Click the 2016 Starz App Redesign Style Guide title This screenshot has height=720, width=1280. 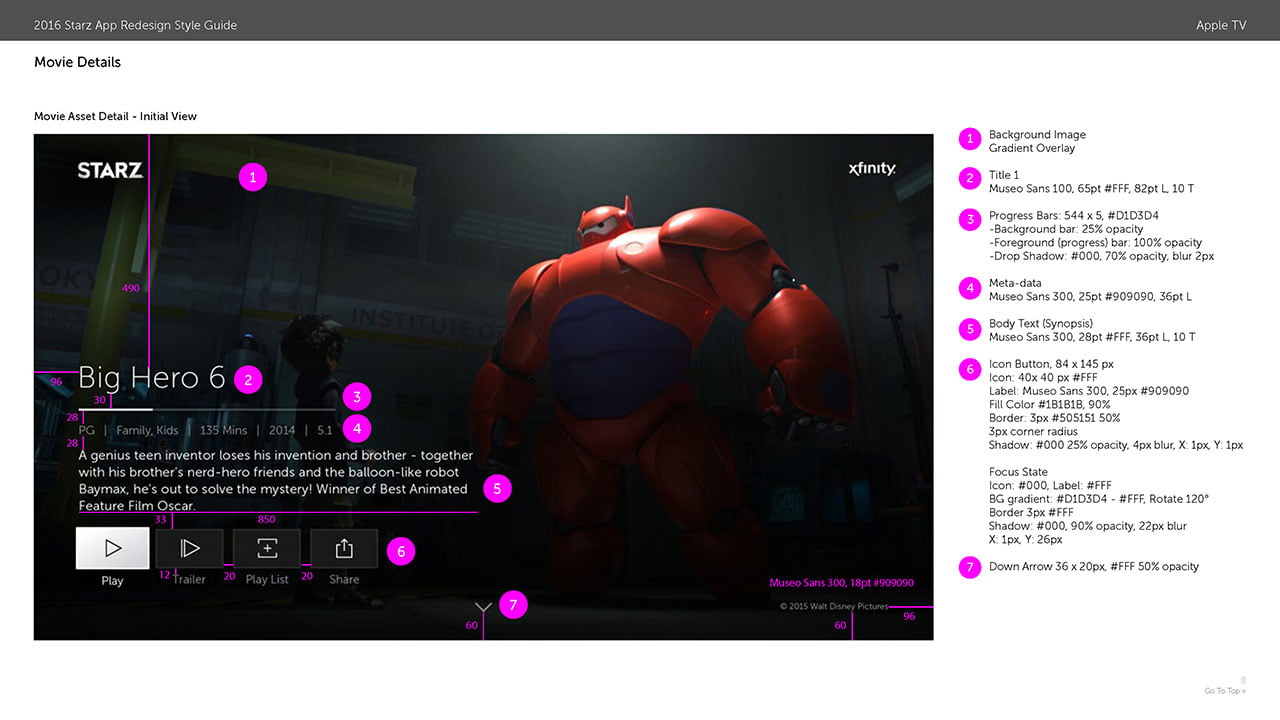(135, 25)
